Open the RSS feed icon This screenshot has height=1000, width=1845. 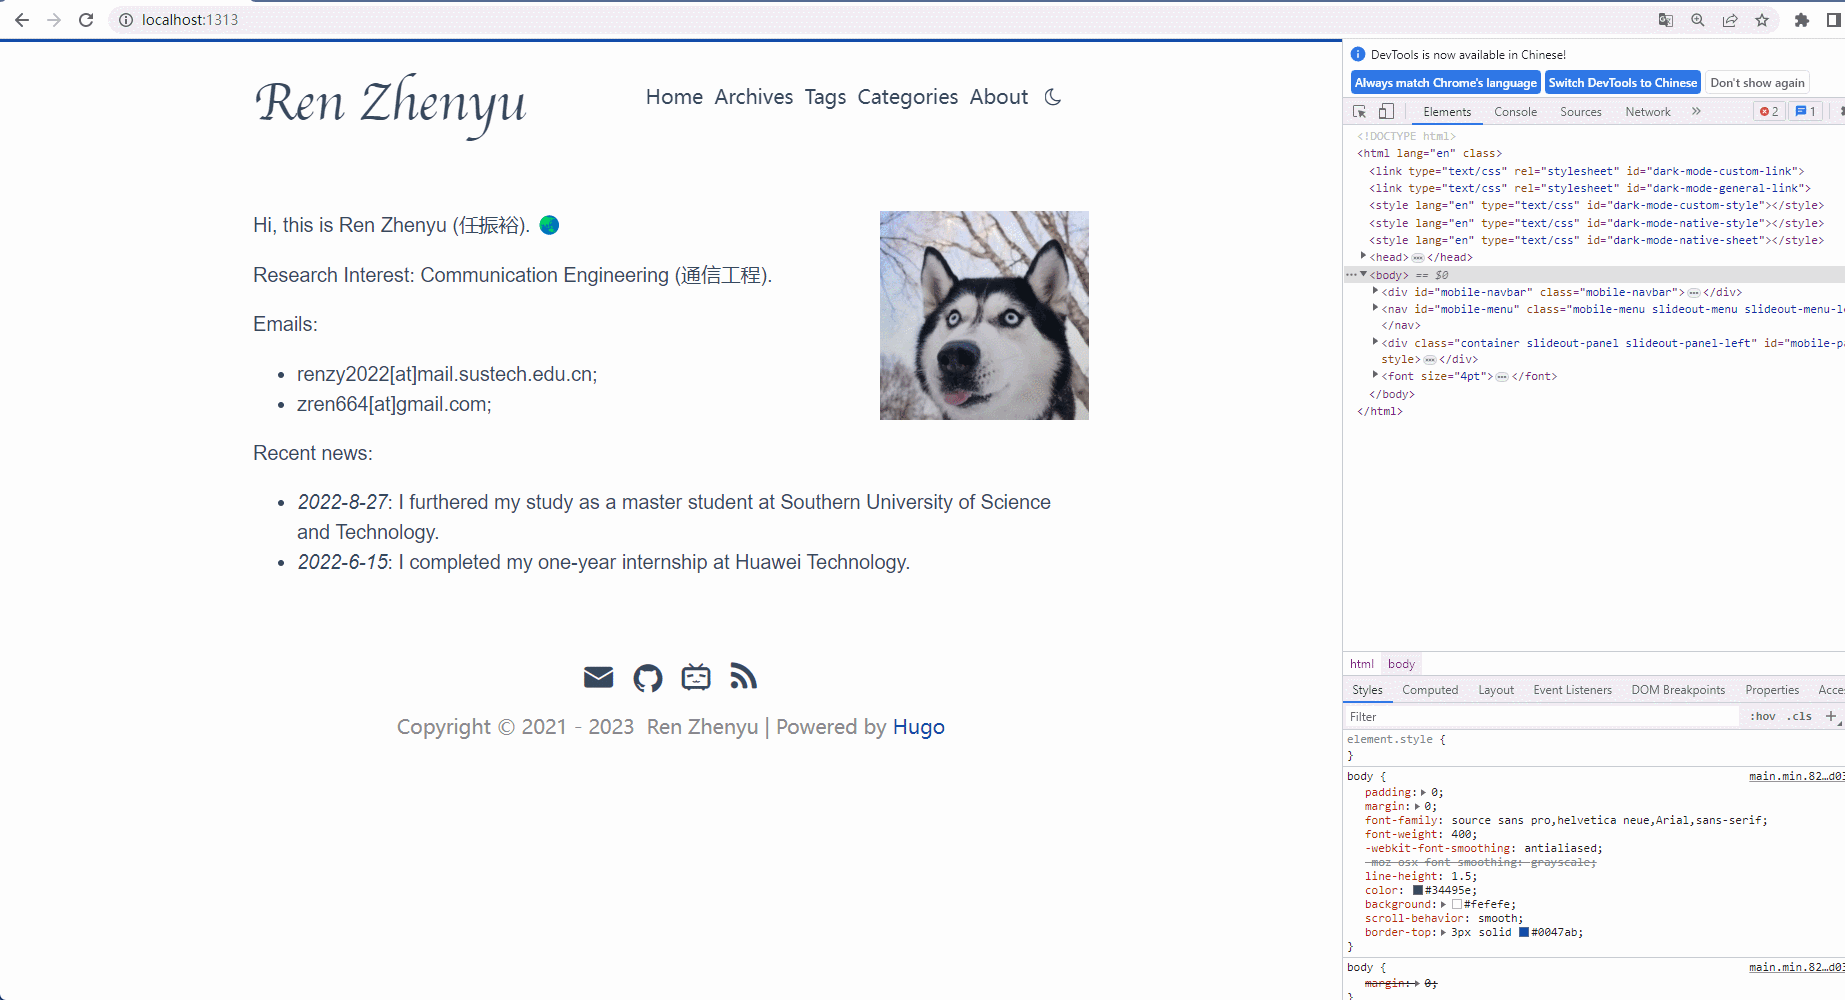pos(743,677)
